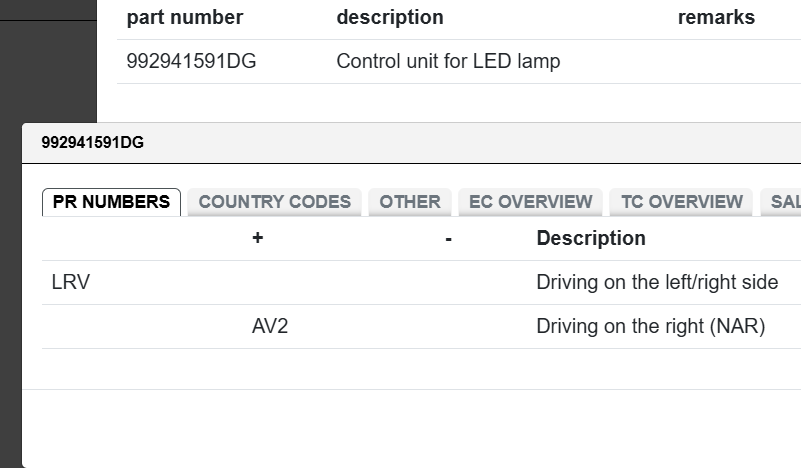Image resolution: width=801 pixels, height=468 pixels.
Task: Show the EC OVERVIEW tab
Action: [531, 202]
